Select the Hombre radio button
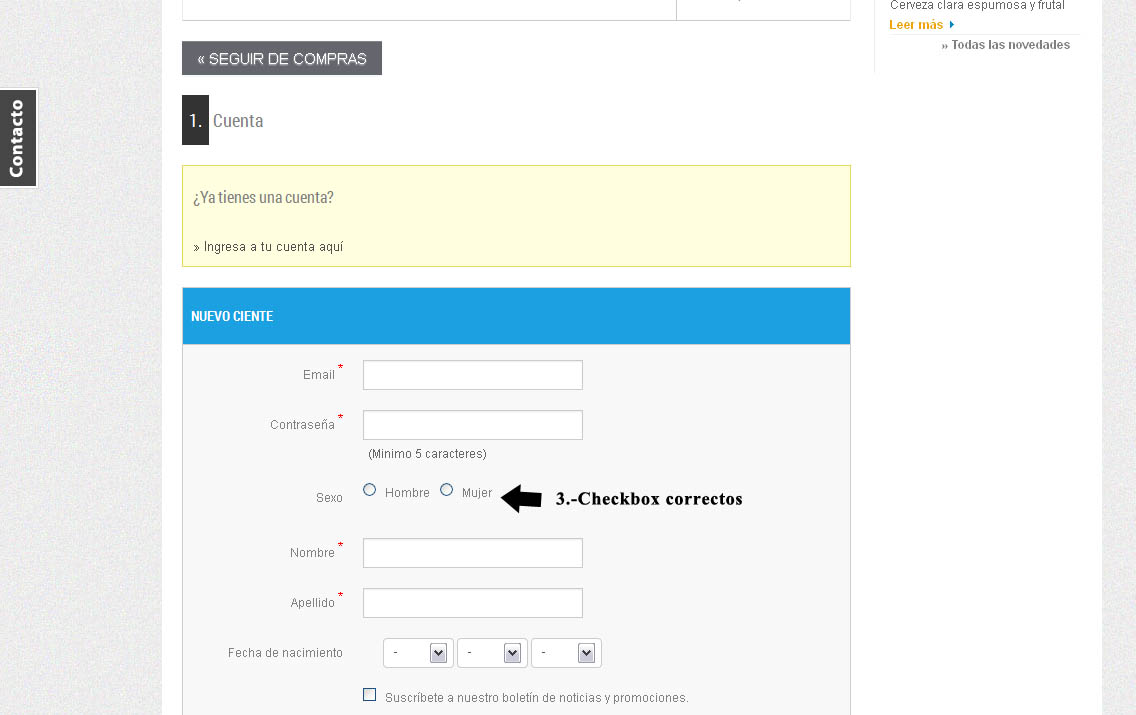Screen dimensions: 1136x715 (370, 490)
